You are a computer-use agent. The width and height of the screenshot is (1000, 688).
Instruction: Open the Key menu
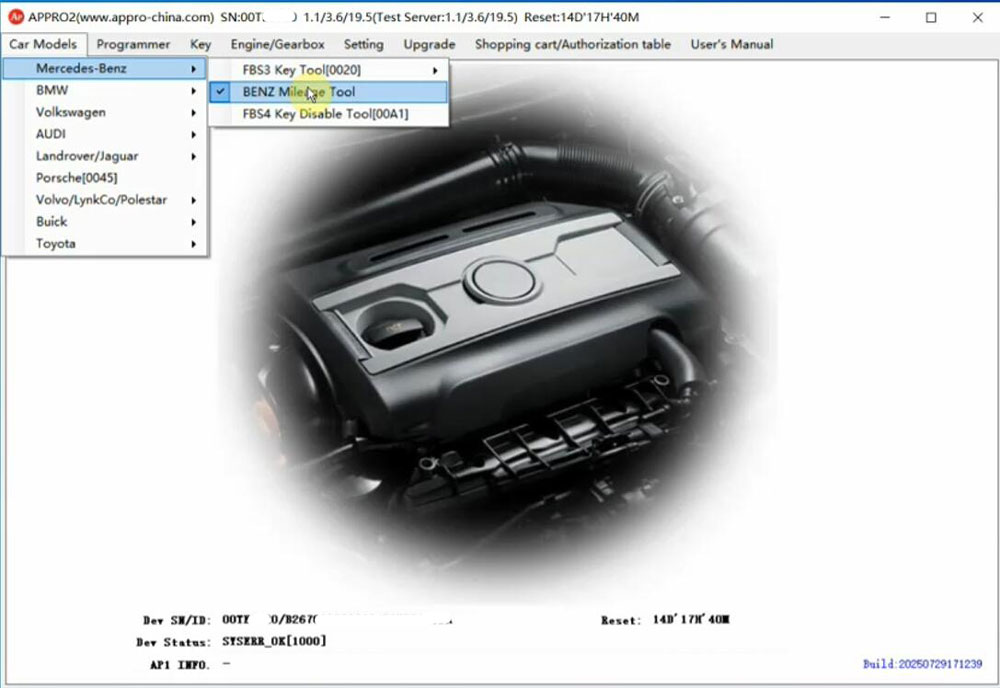tap(200, 44)
